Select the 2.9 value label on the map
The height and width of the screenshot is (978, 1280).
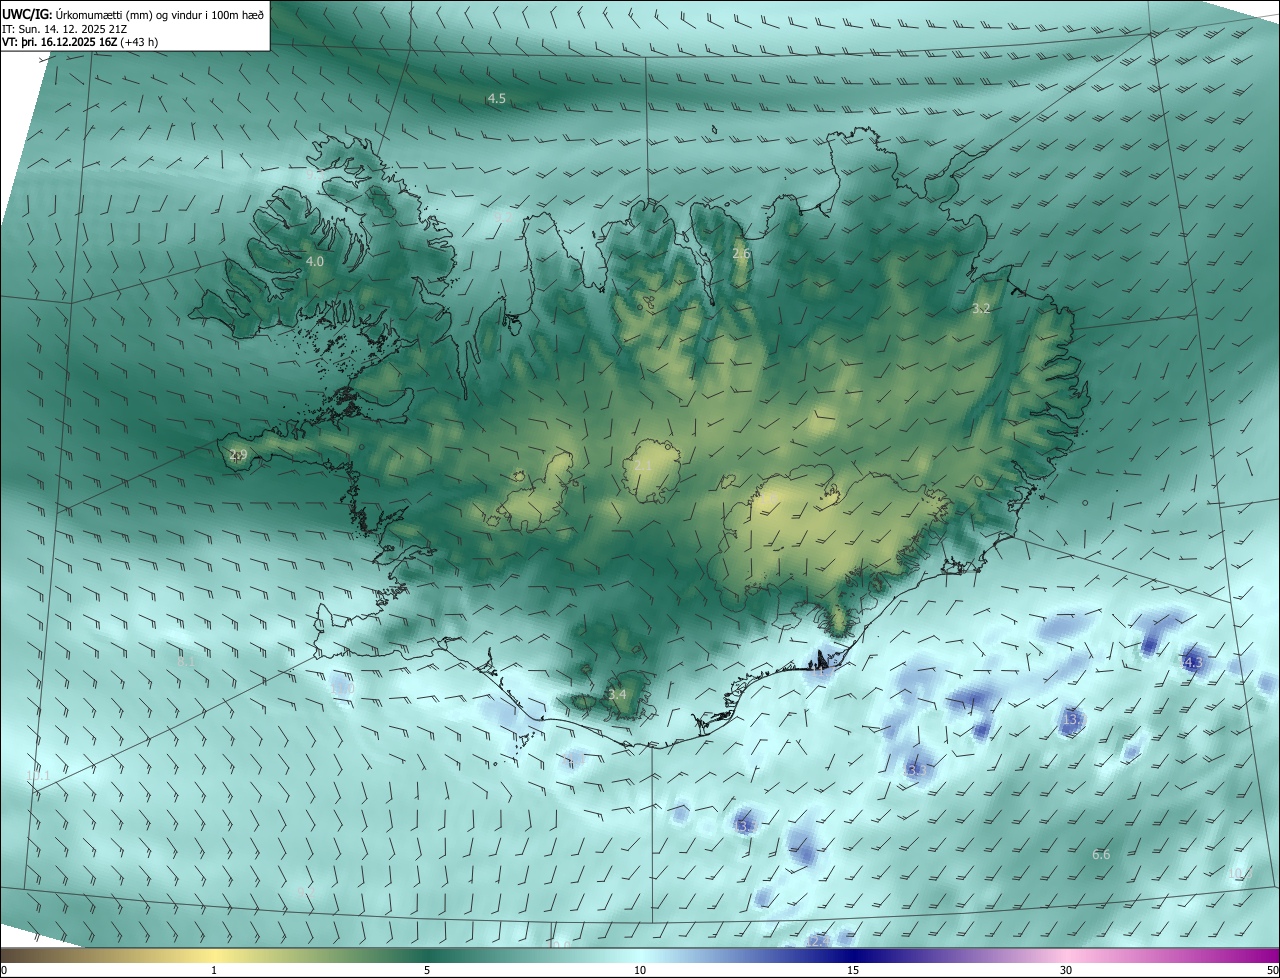(238, 455)
